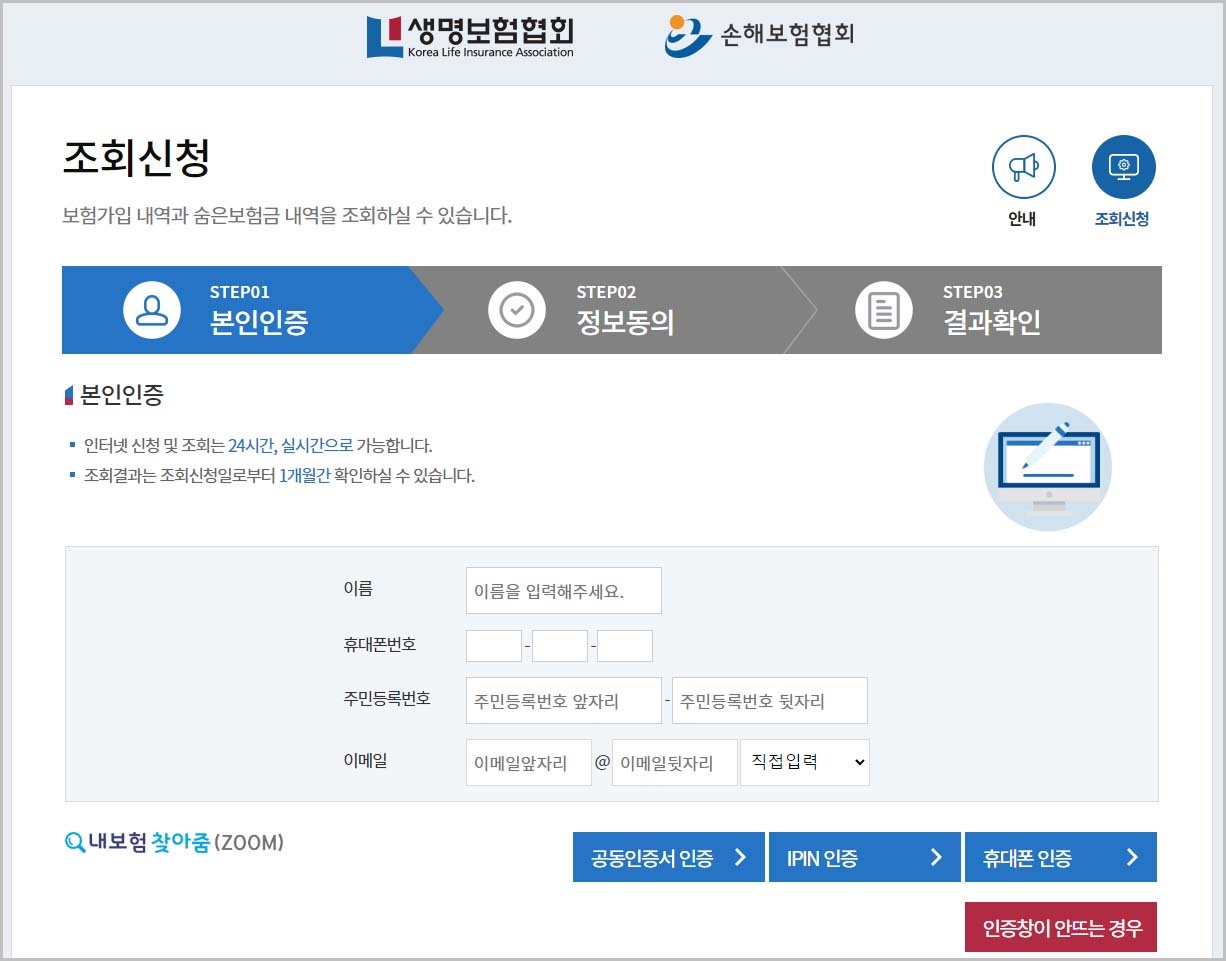Screen dimensions: 1226x961
Task: Focus the 이메일앞자리 field
Action: pos(529,763)
